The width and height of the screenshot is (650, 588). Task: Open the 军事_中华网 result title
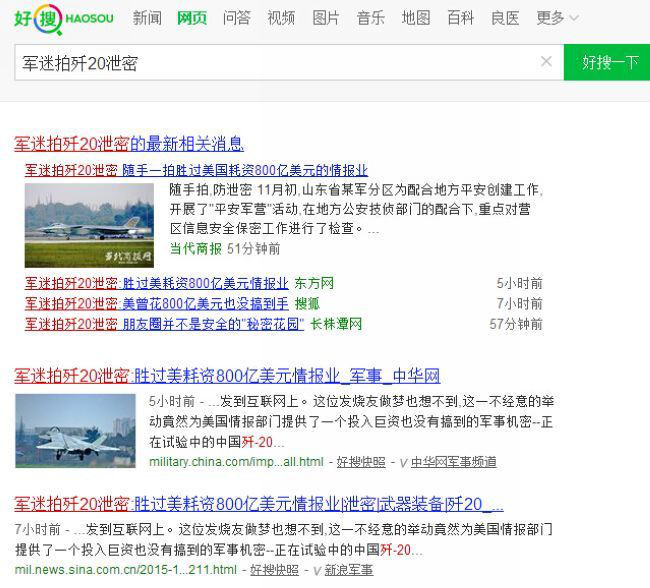pos(227,376)
